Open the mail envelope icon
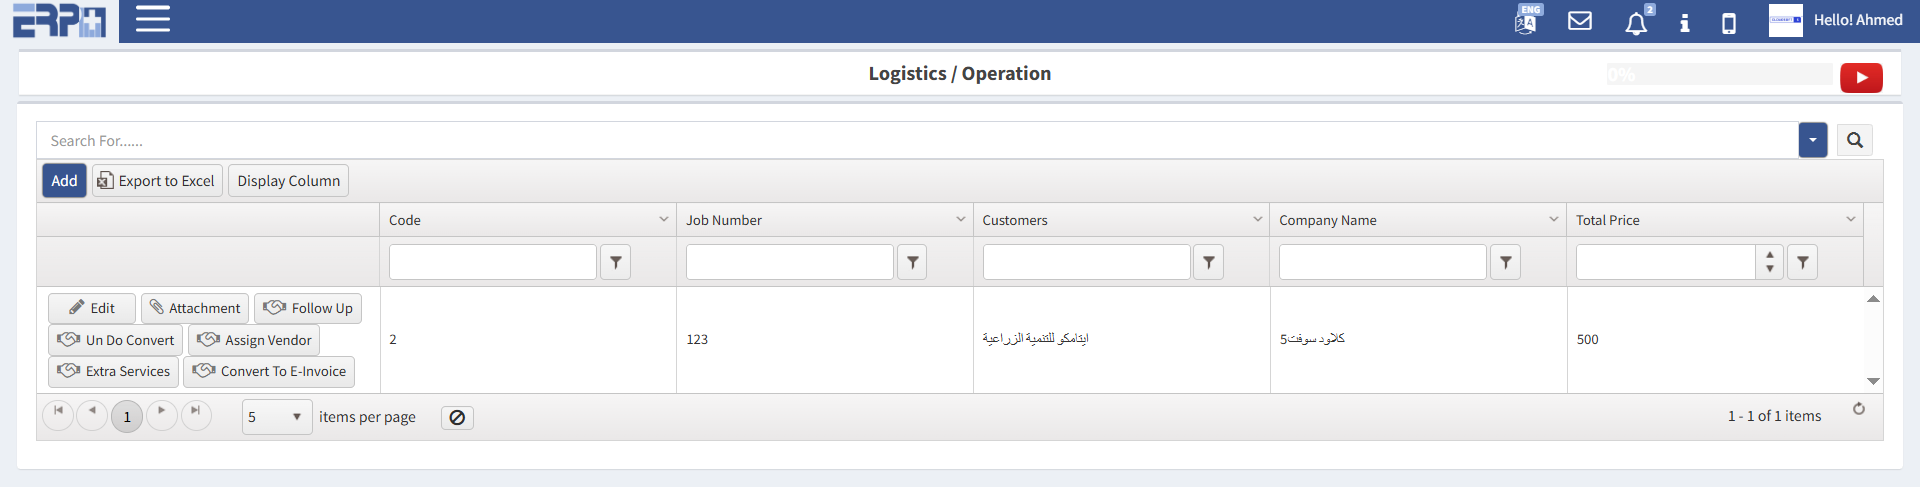The image size is (1920, 487). coord(1580,21)
